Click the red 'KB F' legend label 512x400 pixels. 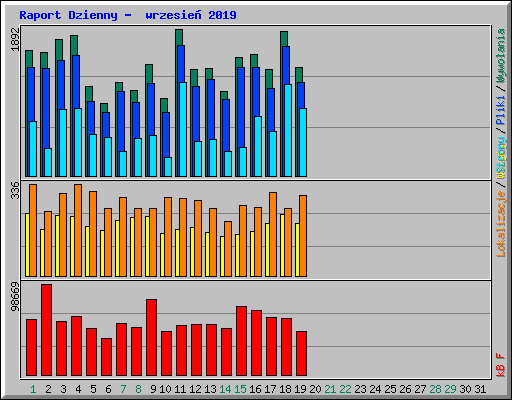pos(501,365)
